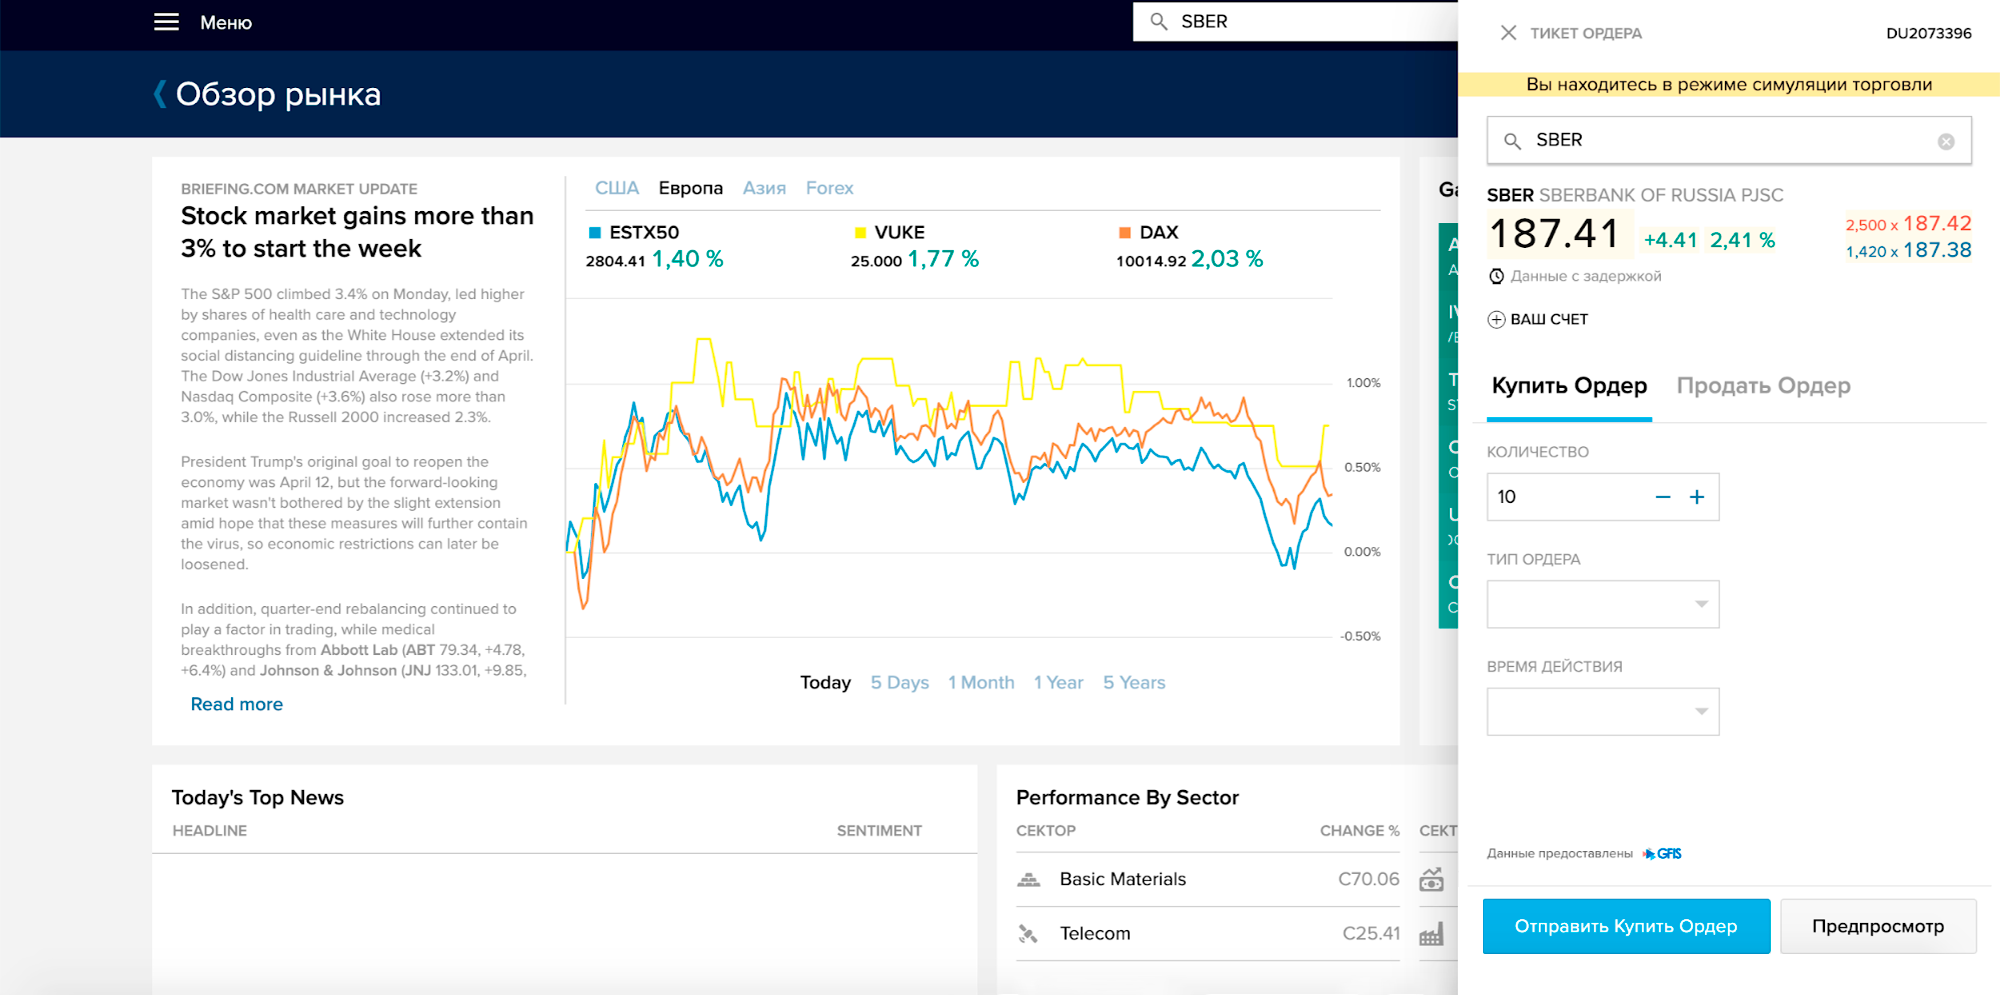This screenshot has height=995, width=2000.
Task: Focus the order ticket symbol field
Action: (1729, 141)
